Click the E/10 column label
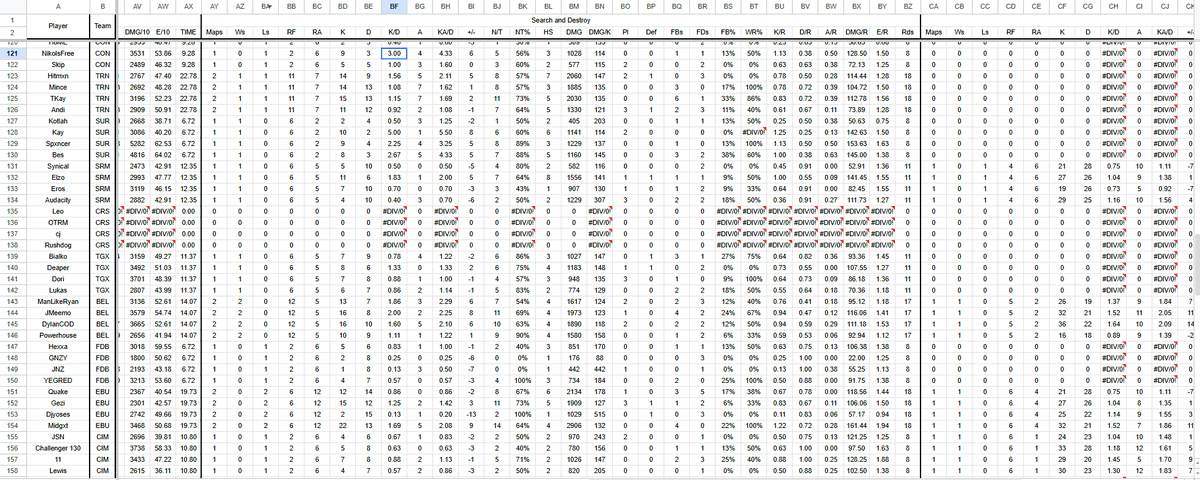1200x480 pixels. click(x=163, y=33)
